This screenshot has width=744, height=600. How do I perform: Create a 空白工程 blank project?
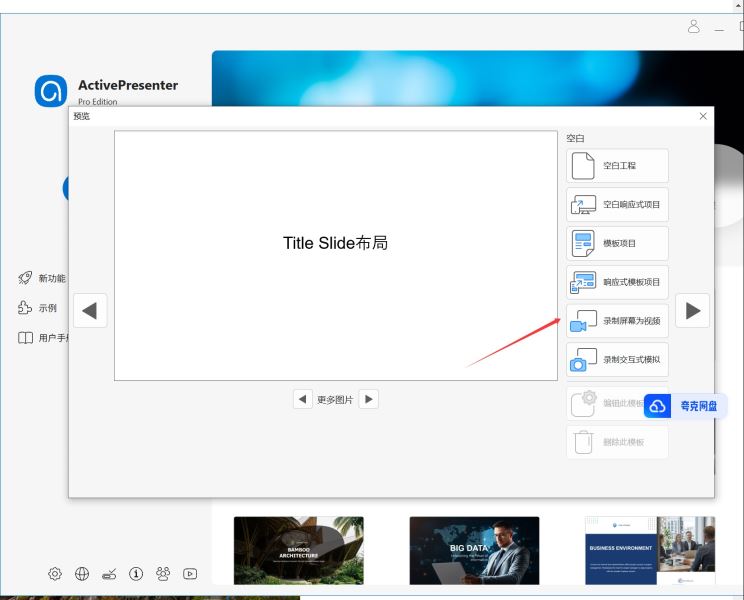[617, 166]
